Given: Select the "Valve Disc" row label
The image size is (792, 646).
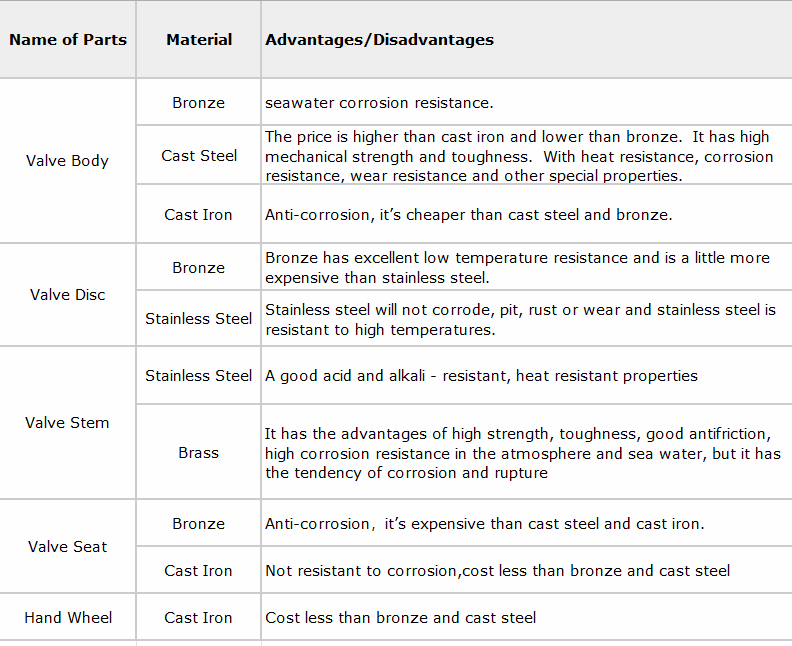Looking at the screenshot, I should pyautogui.click(x=67, y=295).
